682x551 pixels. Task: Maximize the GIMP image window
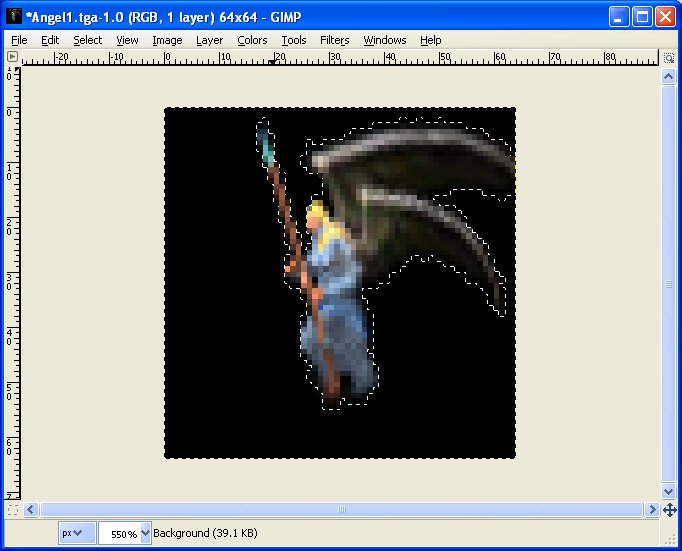click(x=643, y=16)
